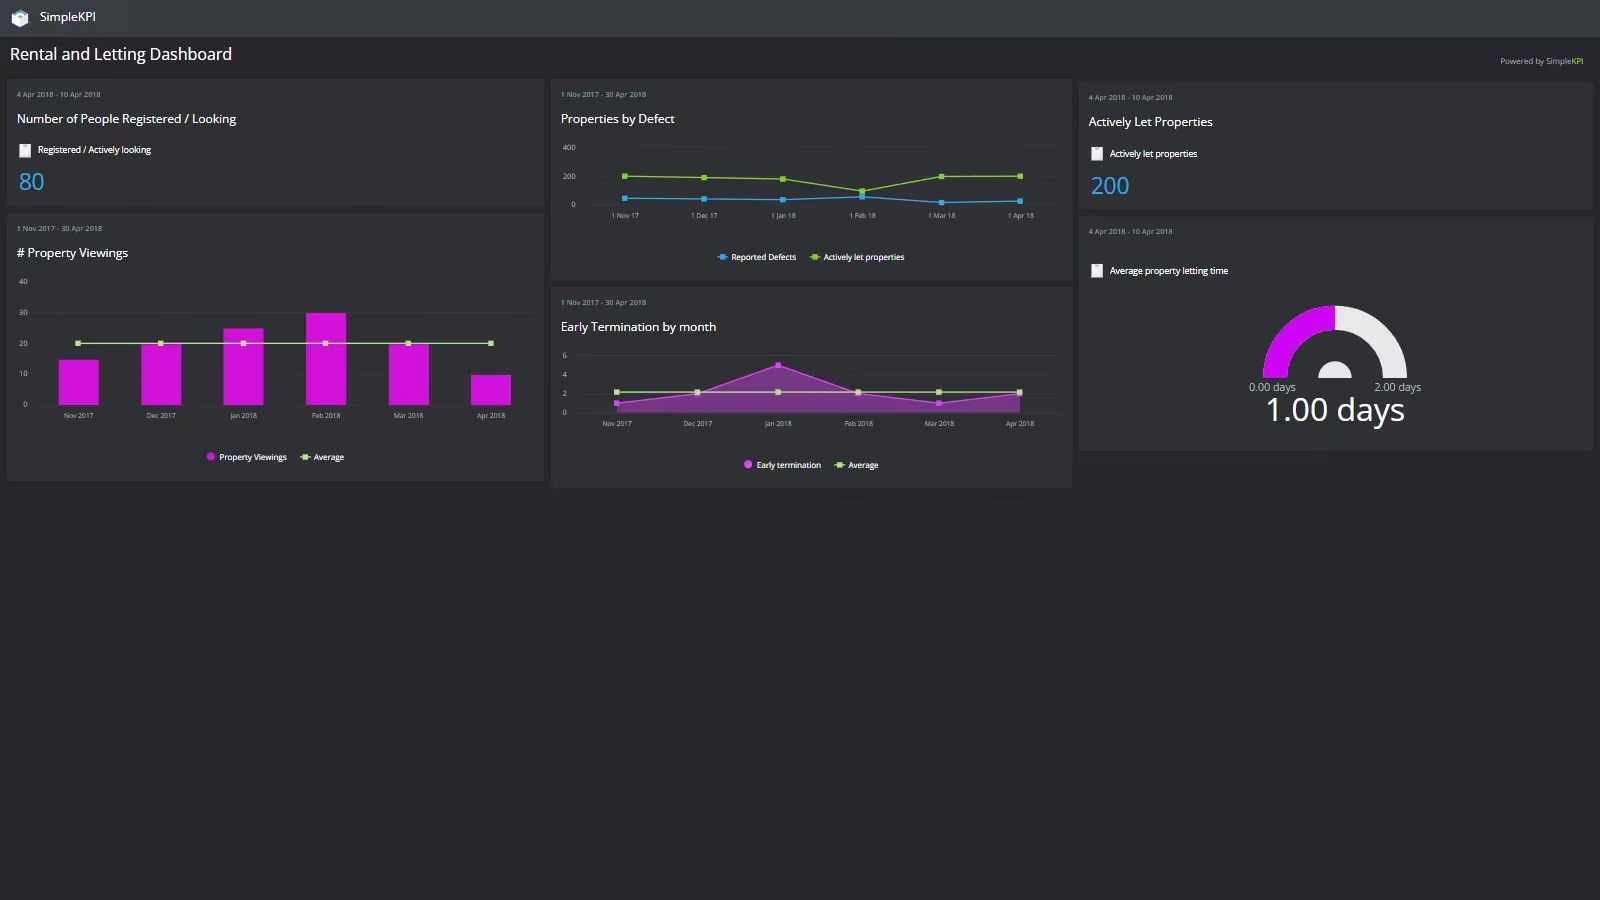Click the Early Termination by month heading
Image resolution: width=1600 pixels, height=900 pixels.
[x=638, y=327]
